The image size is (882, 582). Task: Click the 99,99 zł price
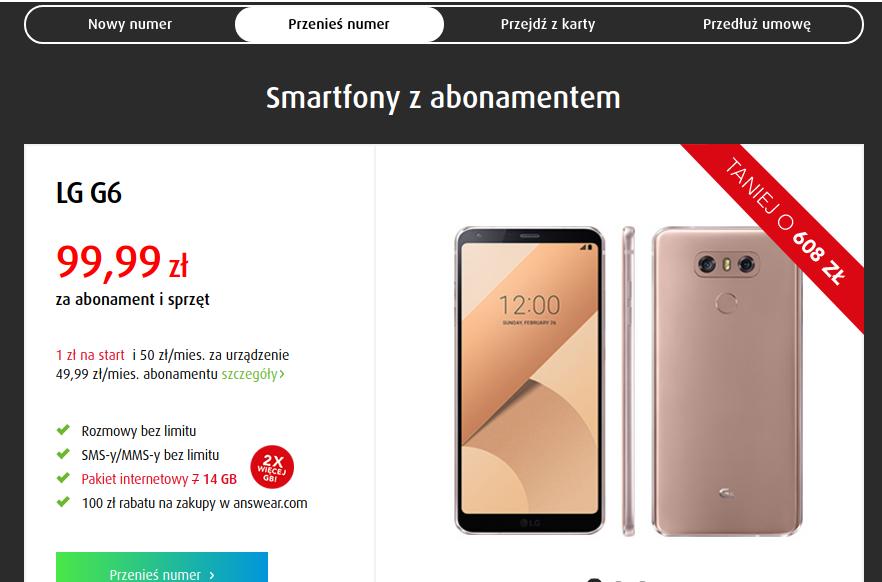122,262
